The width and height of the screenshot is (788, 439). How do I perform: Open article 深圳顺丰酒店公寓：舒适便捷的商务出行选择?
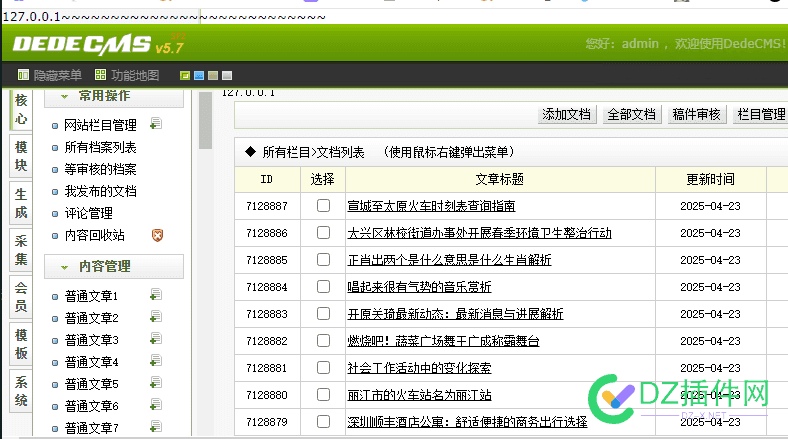pyautogui.click(x=467, y=422)
